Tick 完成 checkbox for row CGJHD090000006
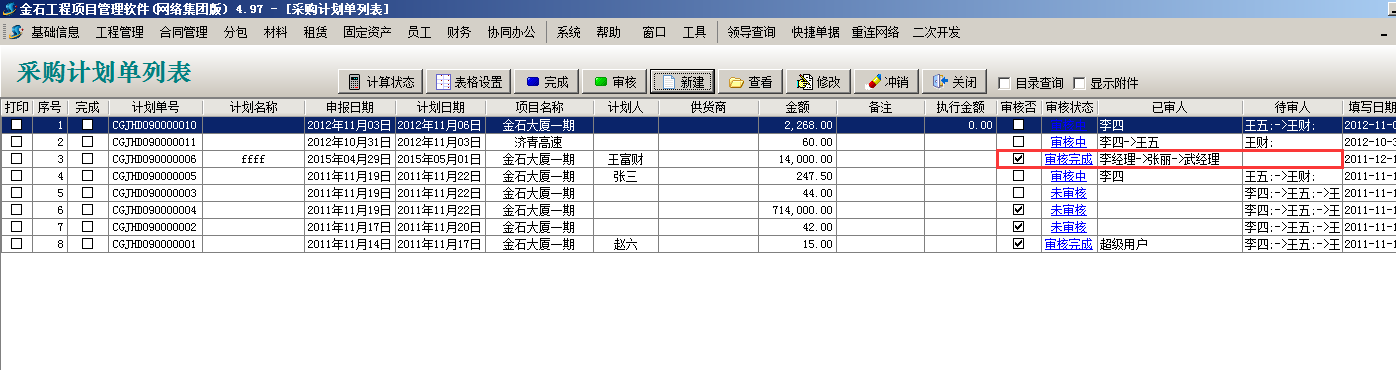Image resolution: width=1396 pixels, height=370 pixels. 87,158
